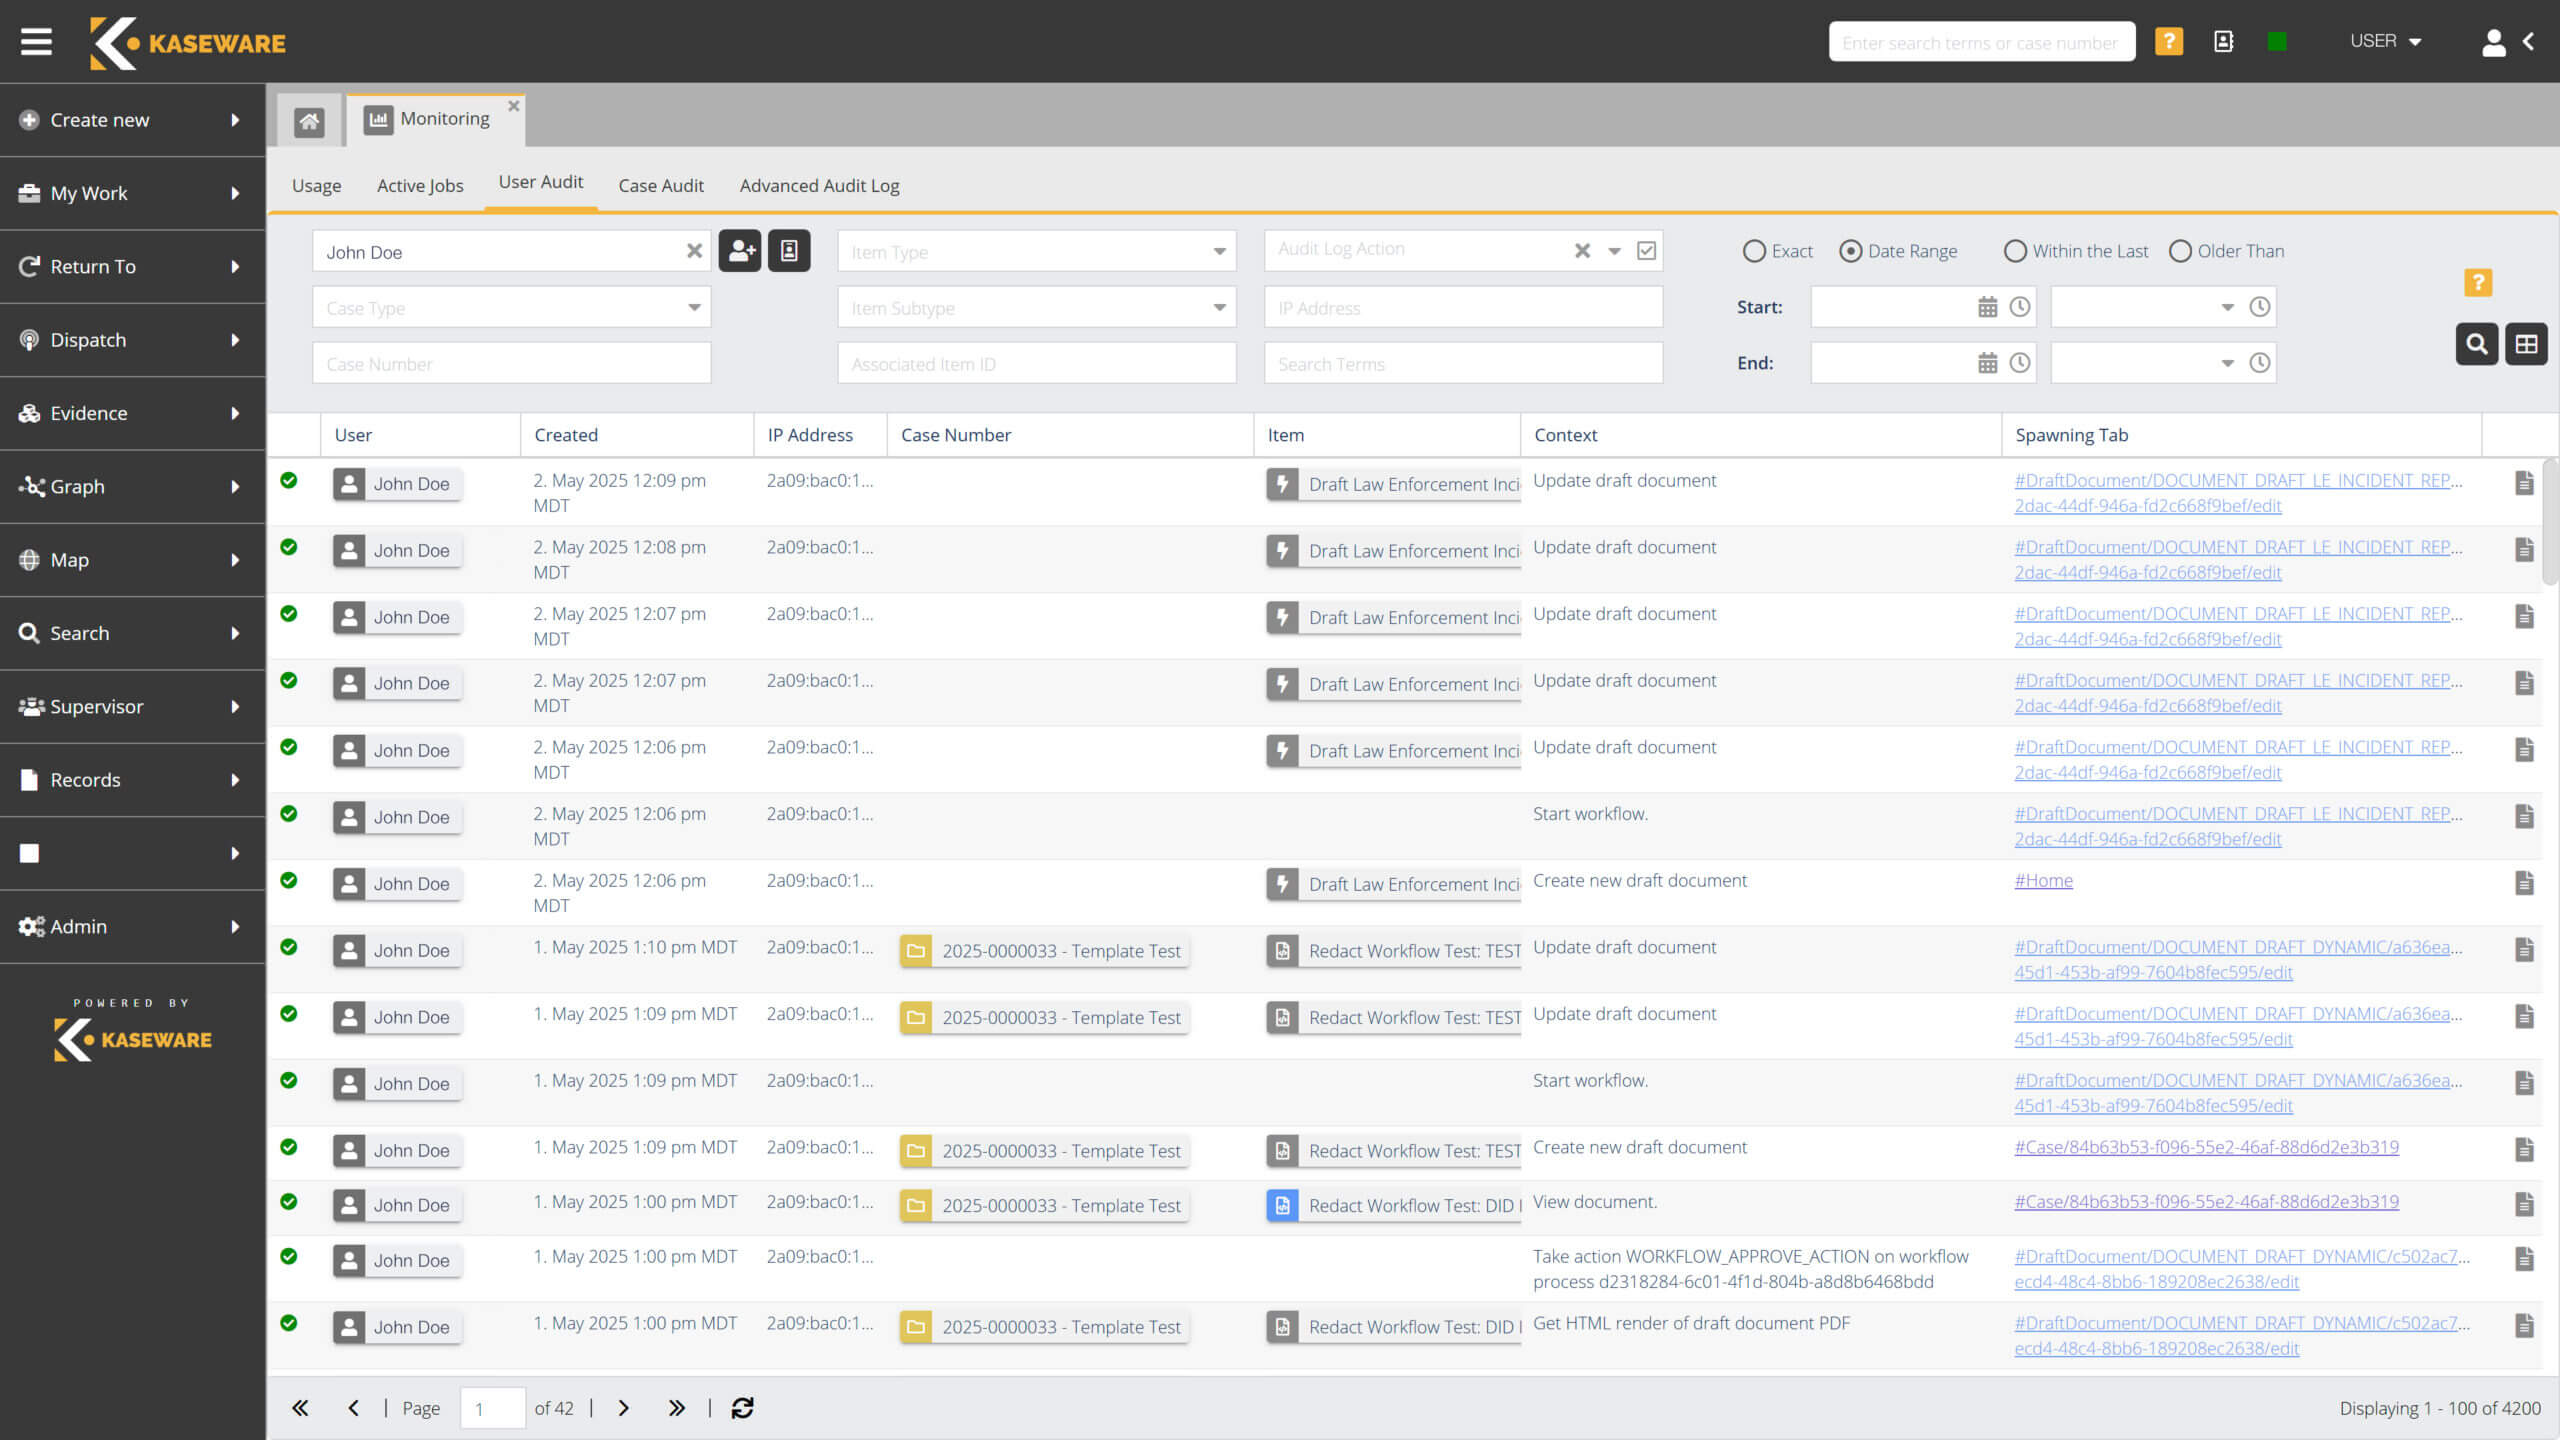Click the IP Address filter field
Viewport: 2560px width, 1440px height.
click(x=1463, y=307)
